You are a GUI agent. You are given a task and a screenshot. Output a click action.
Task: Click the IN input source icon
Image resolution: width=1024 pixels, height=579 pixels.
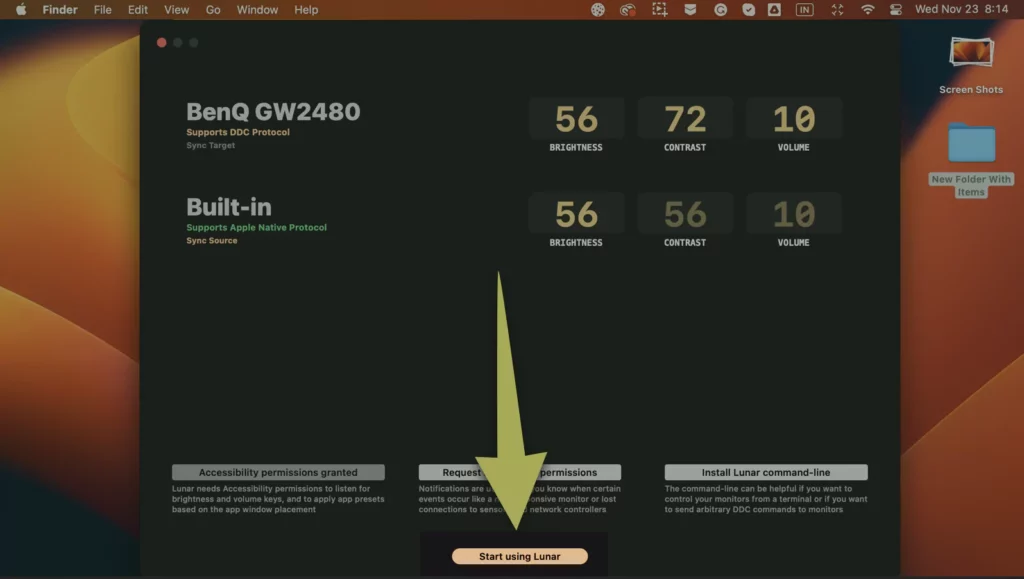[805, 10]
